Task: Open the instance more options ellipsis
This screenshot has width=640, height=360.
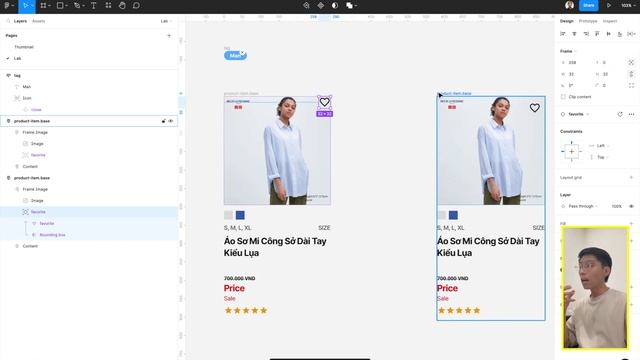Action: click(x=631, y=114)
